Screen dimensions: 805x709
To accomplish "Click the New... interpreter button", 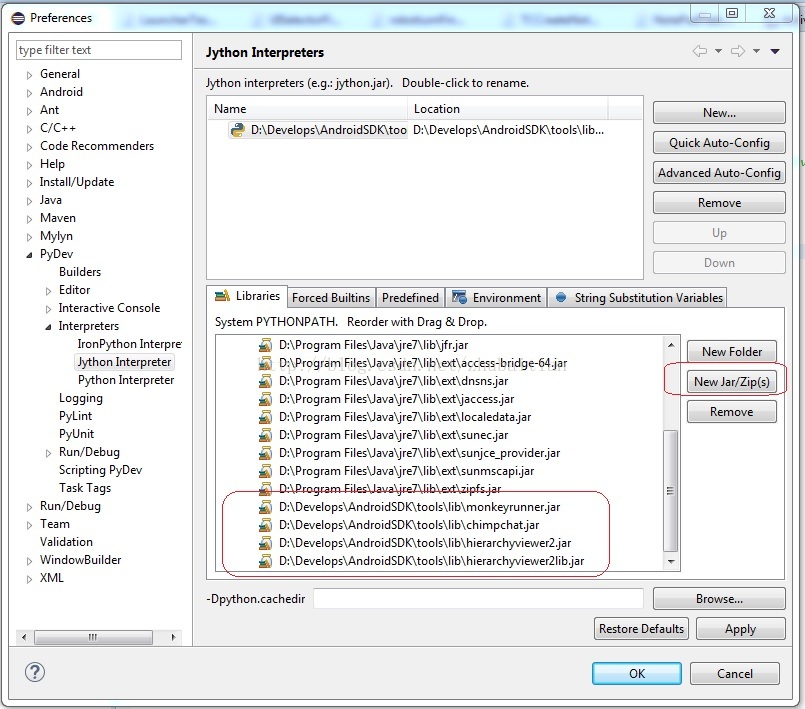I will pos(719,112).
